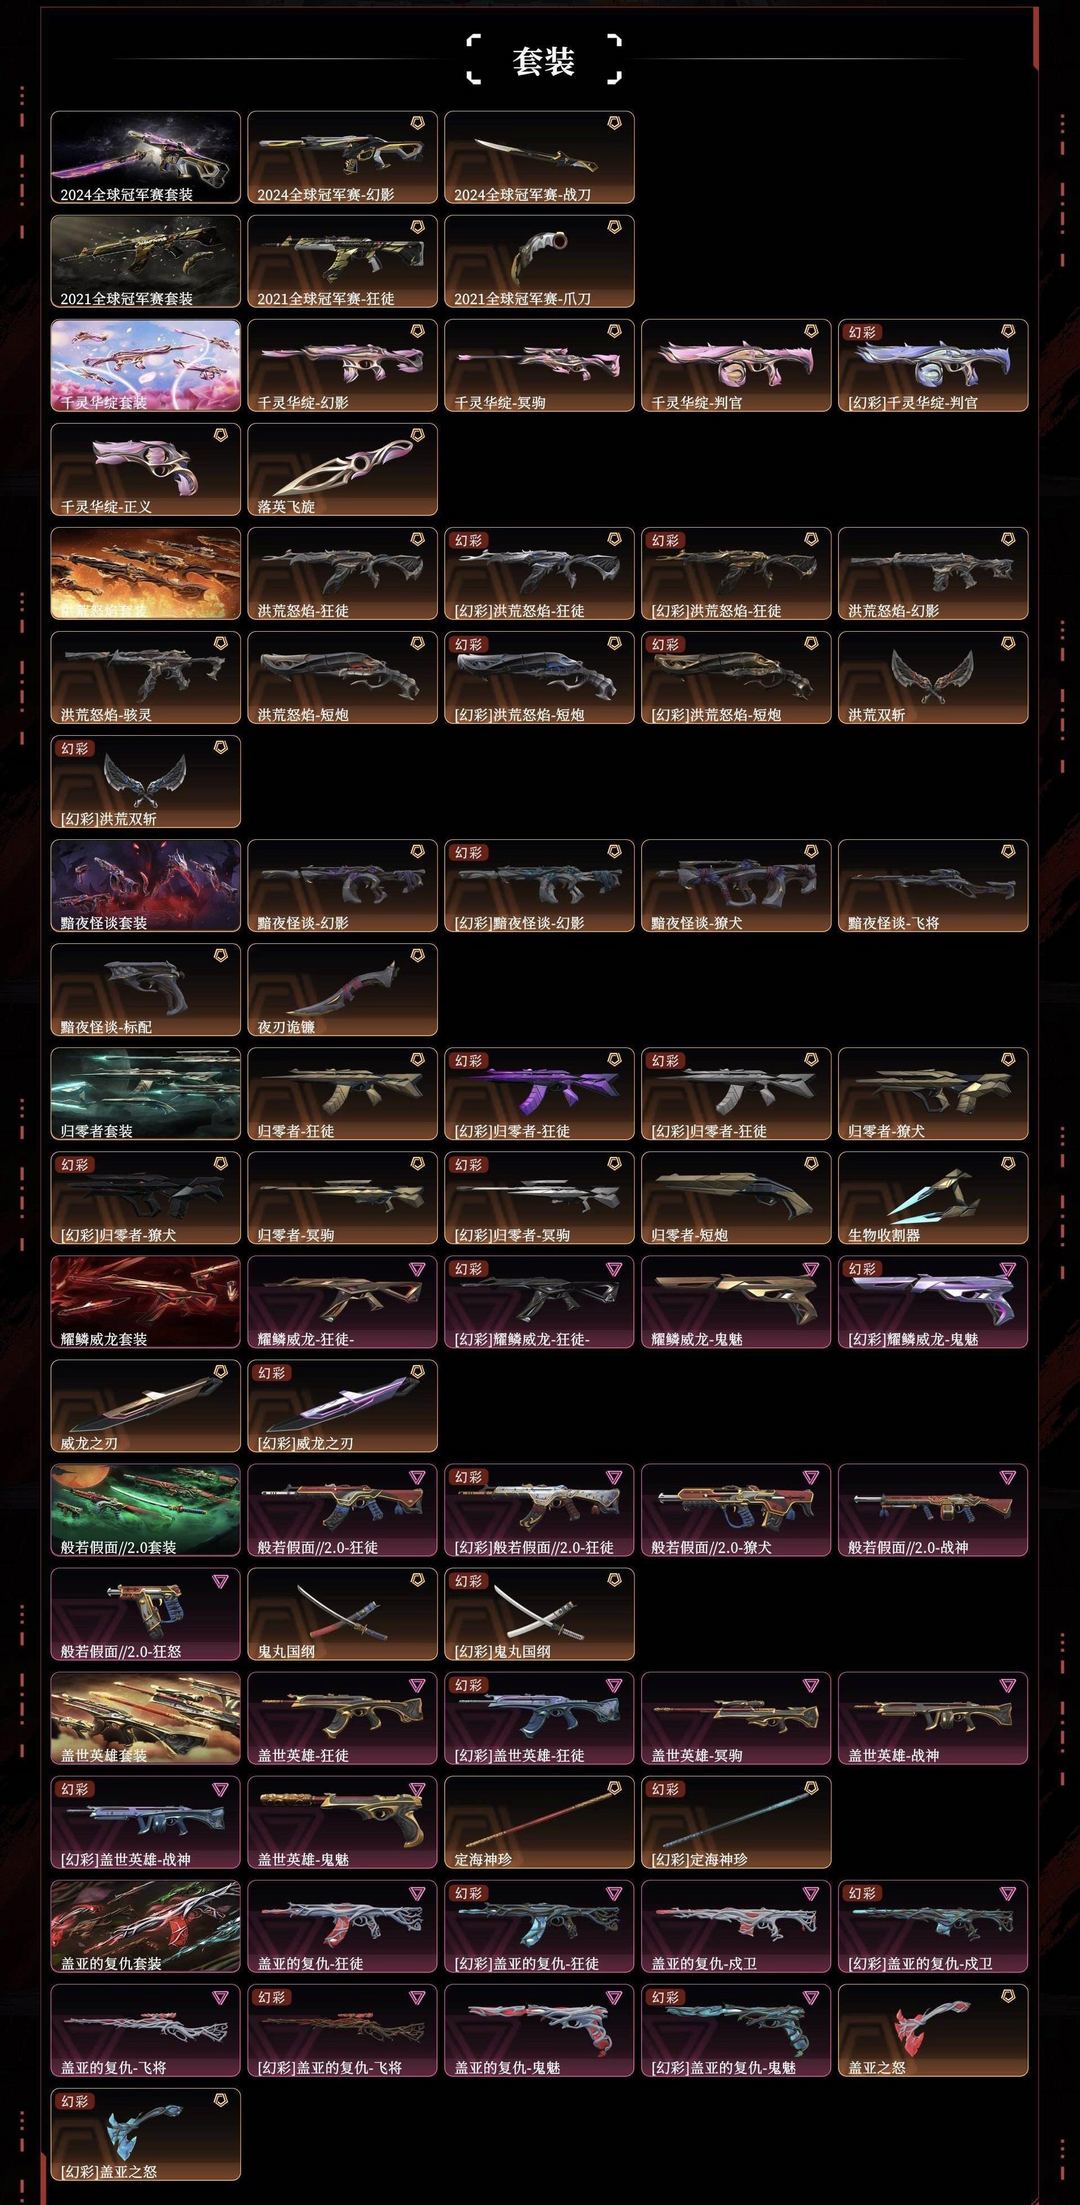
Task: Select the 定海神珍 staff skin
Action: 539,1821
